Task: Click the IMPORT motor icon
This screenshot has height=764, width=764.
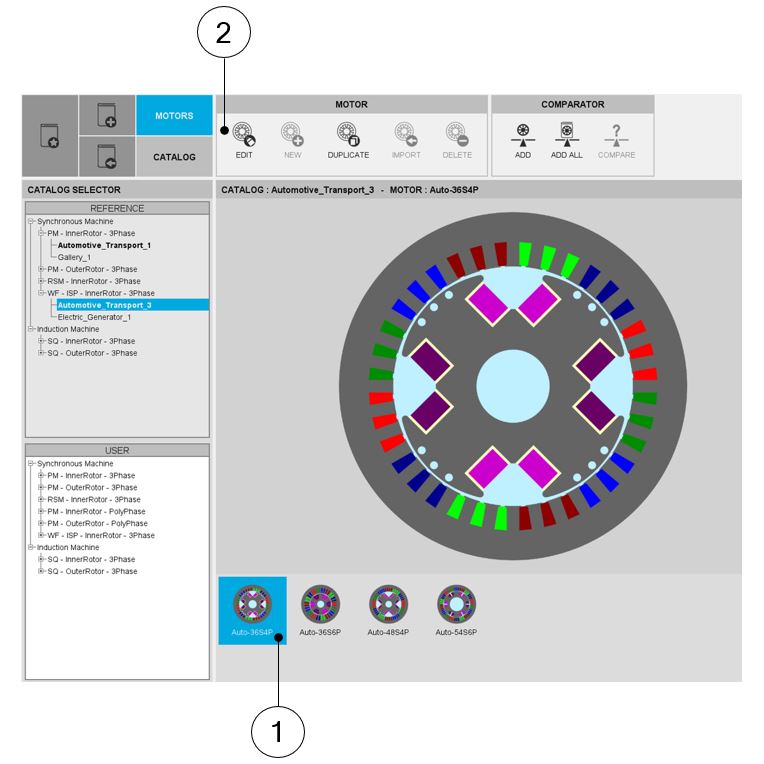Action: (406, 134)
